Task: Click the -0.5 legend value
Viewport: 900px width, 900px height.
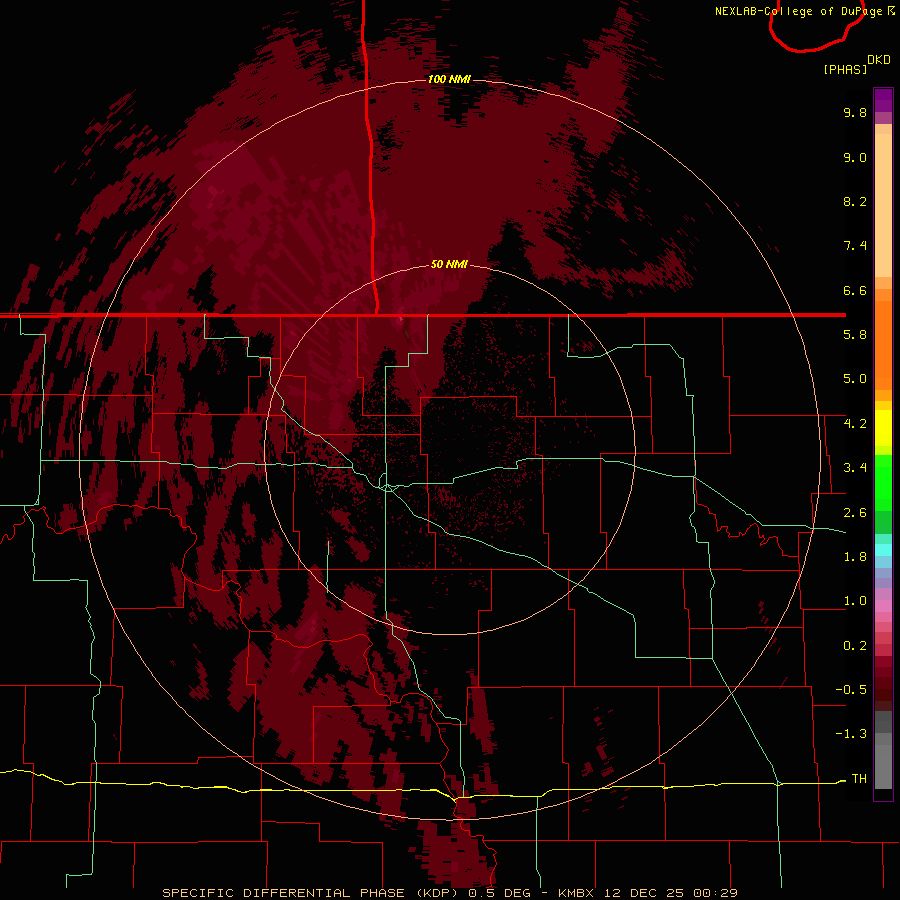Action: point(851,690)
